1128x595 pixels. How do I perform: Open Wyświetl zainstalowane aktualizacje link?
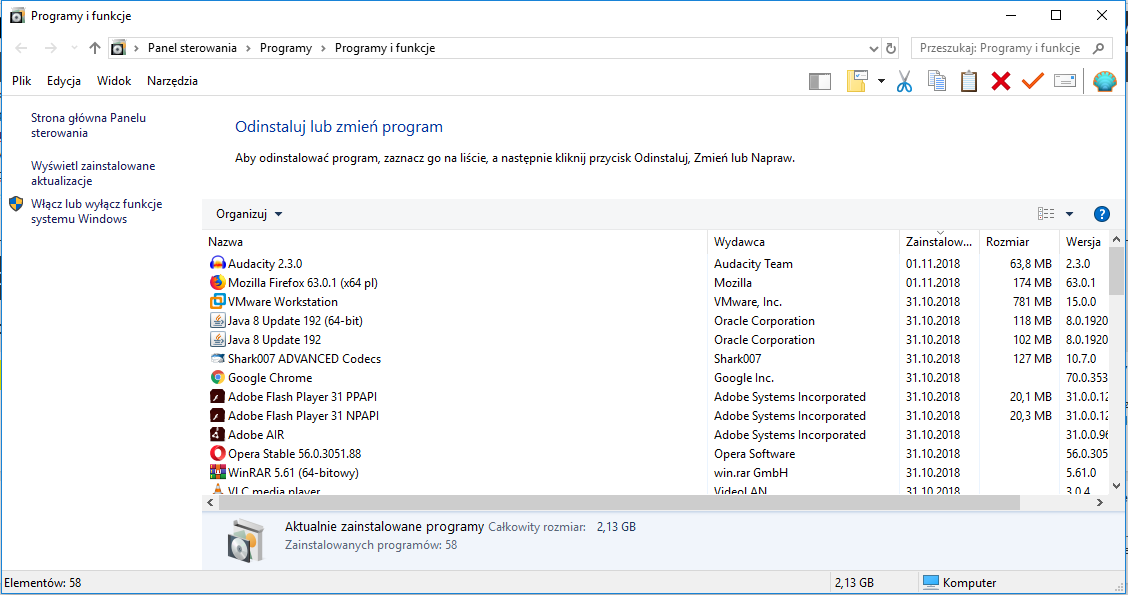click(93, 173)
